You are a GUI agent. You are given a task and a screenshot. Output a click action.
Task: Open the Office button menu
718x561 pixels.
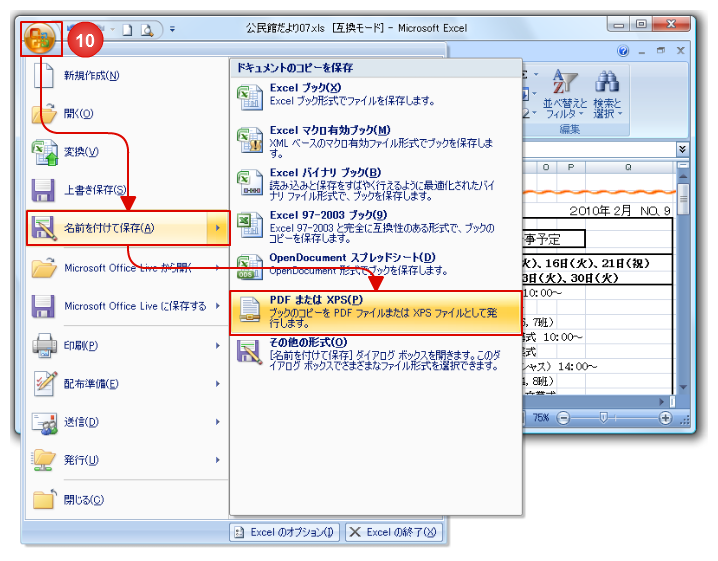pyautogui.click(x=40, y=39)
